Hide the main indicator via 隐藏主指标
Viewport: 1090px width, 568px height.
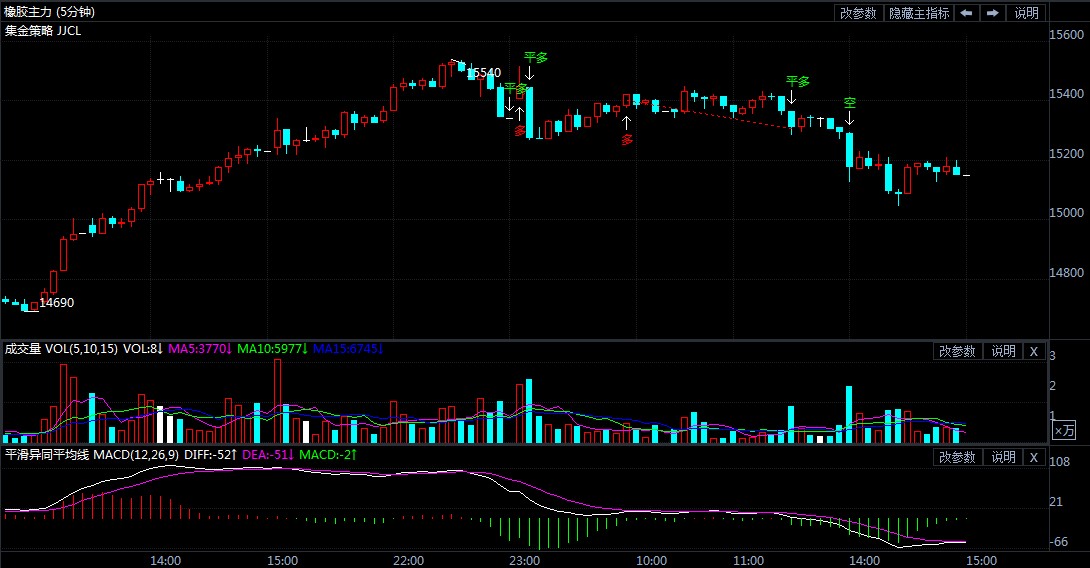[918, 13]
